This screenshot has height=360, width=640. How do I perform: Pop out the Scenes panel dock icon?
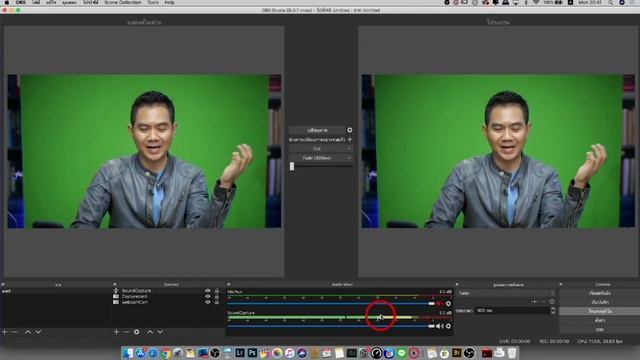coord(3,284)
